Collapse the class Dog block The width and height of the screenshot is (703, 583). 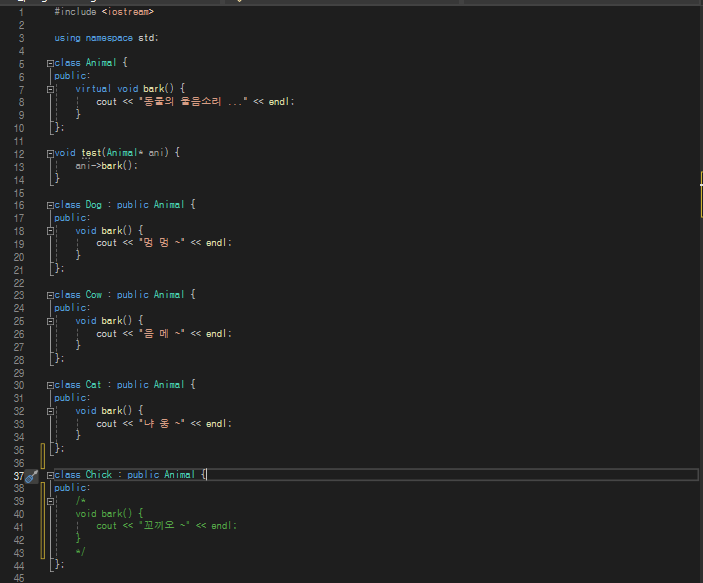pos(50,205)
